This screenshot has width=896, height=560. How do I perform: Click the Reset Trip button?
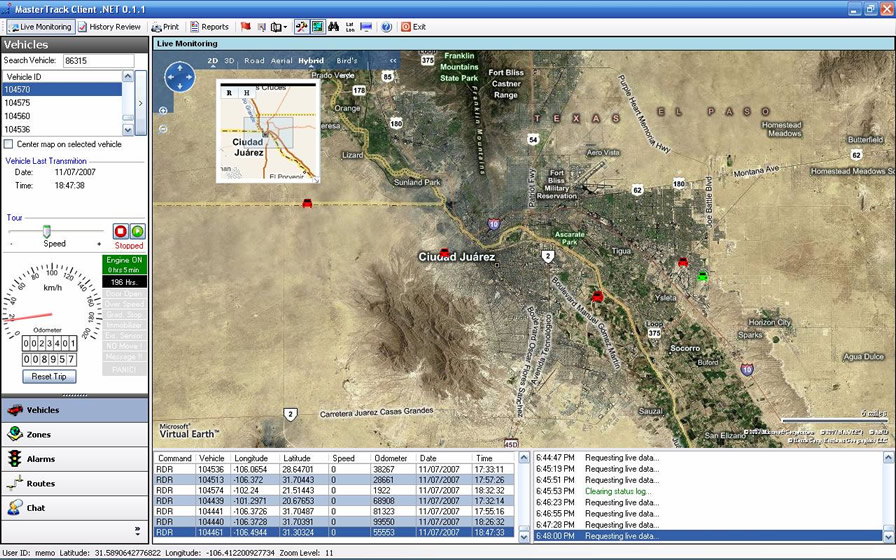point(49,377)
